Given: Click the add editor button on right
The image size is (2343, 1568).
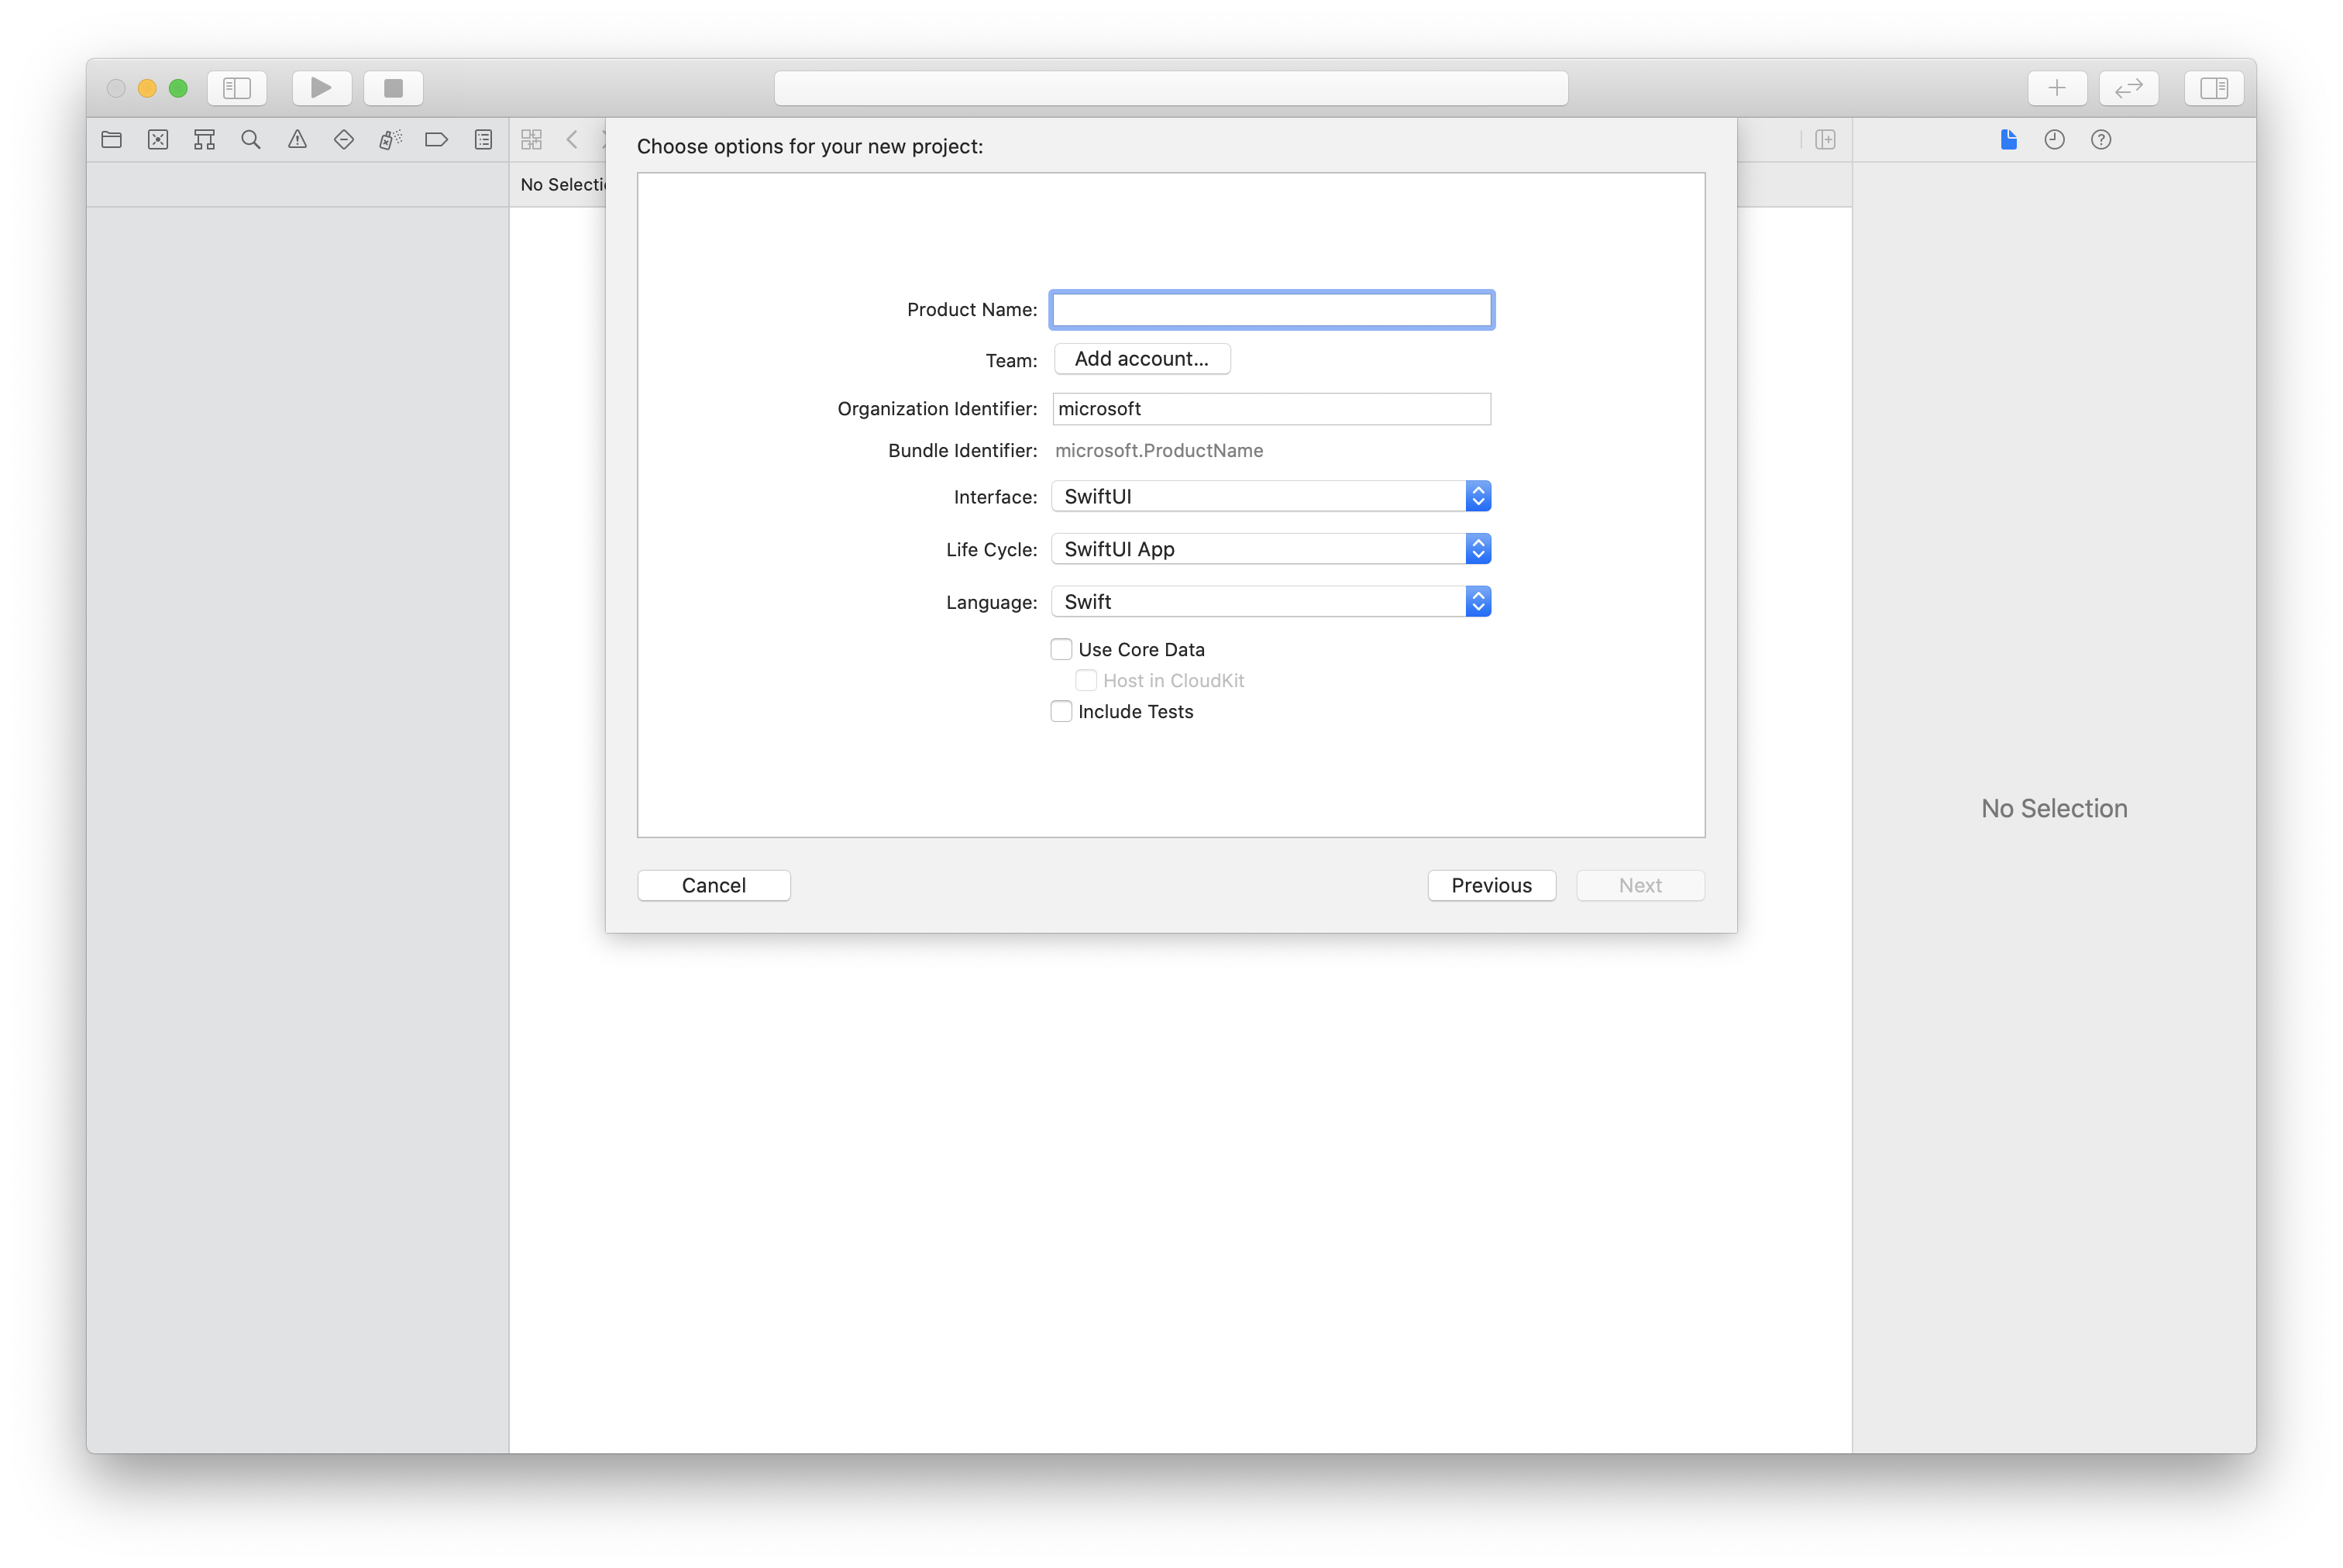Looking at the screenshot, I should click(x=2054, y=88).
